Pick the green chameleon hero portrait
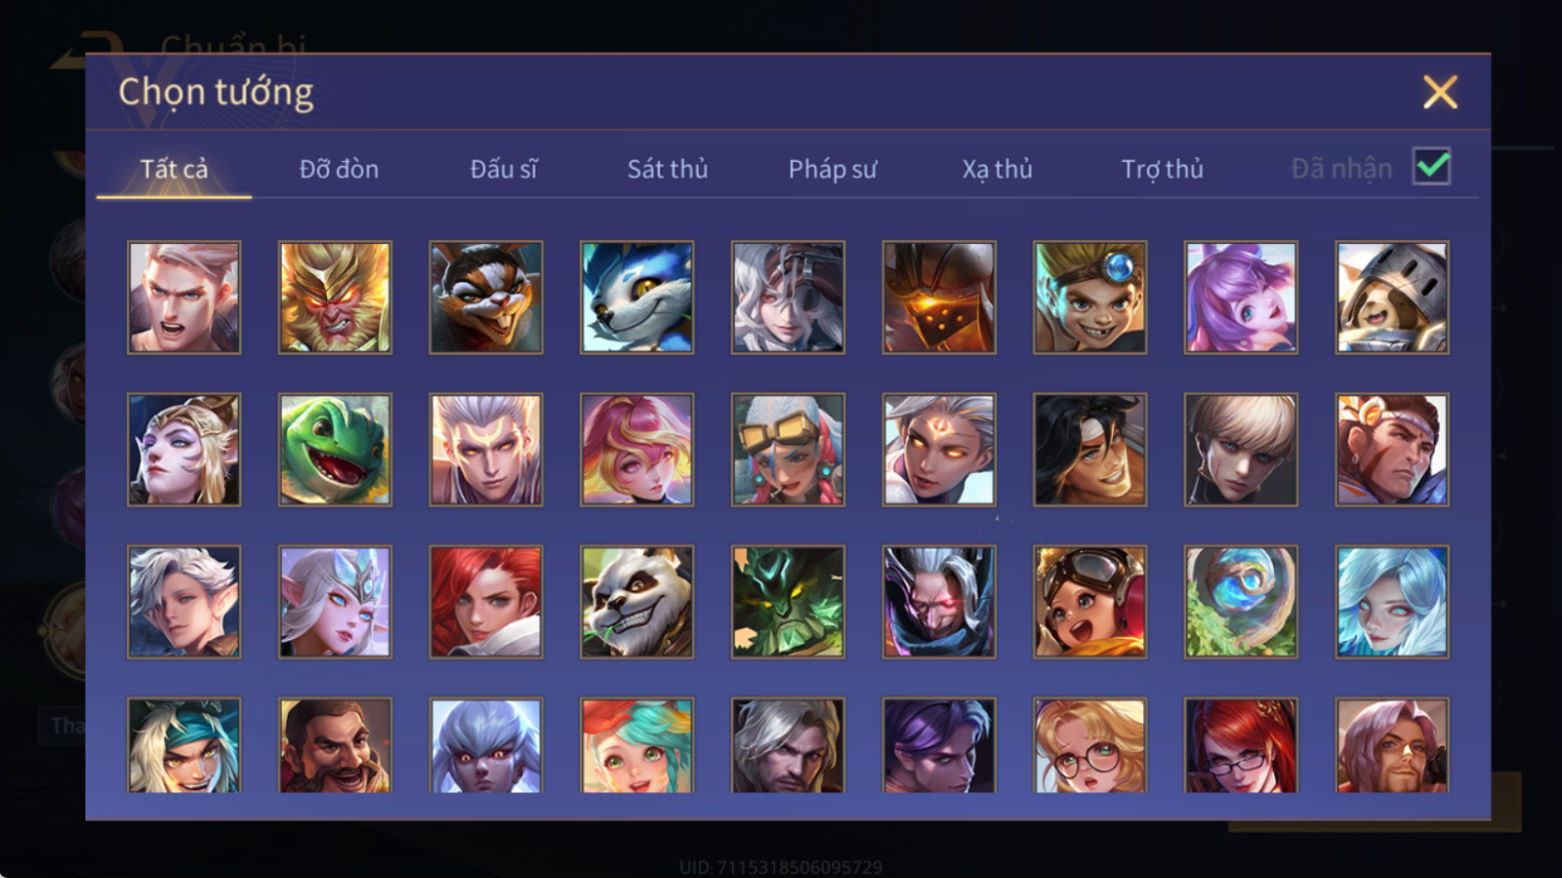The height and width of the screenshot is (878, 1562). click(335, 449)
